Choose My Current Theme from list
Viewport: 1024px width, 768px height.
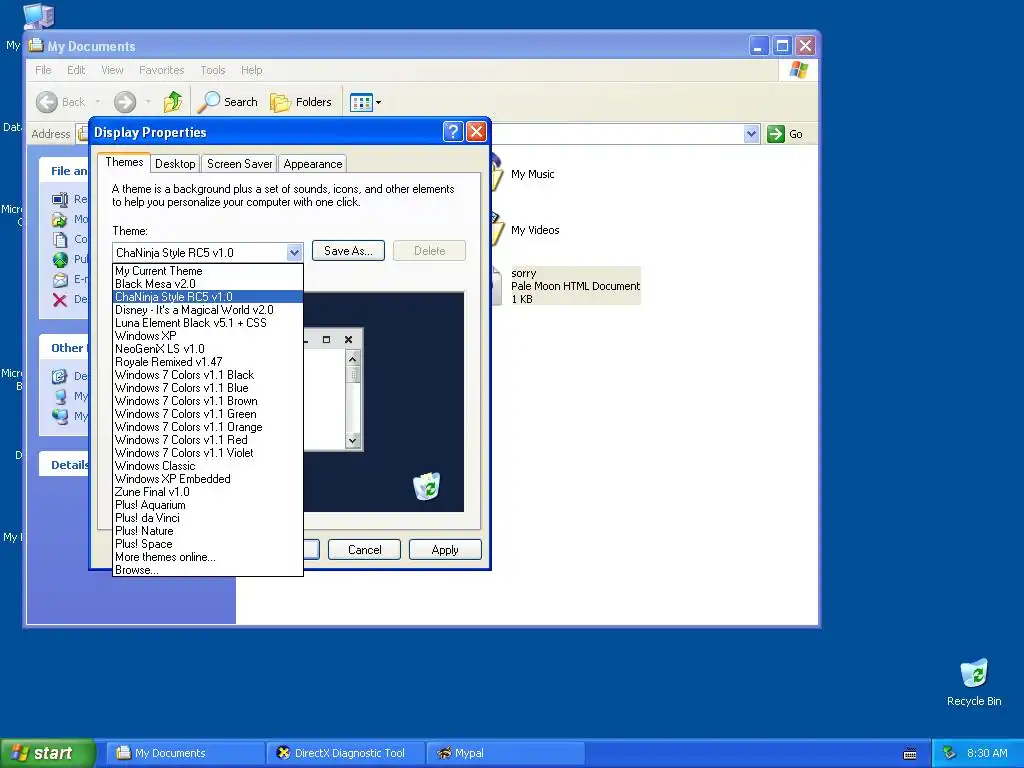pyautogui.click(x=208, y=271)
